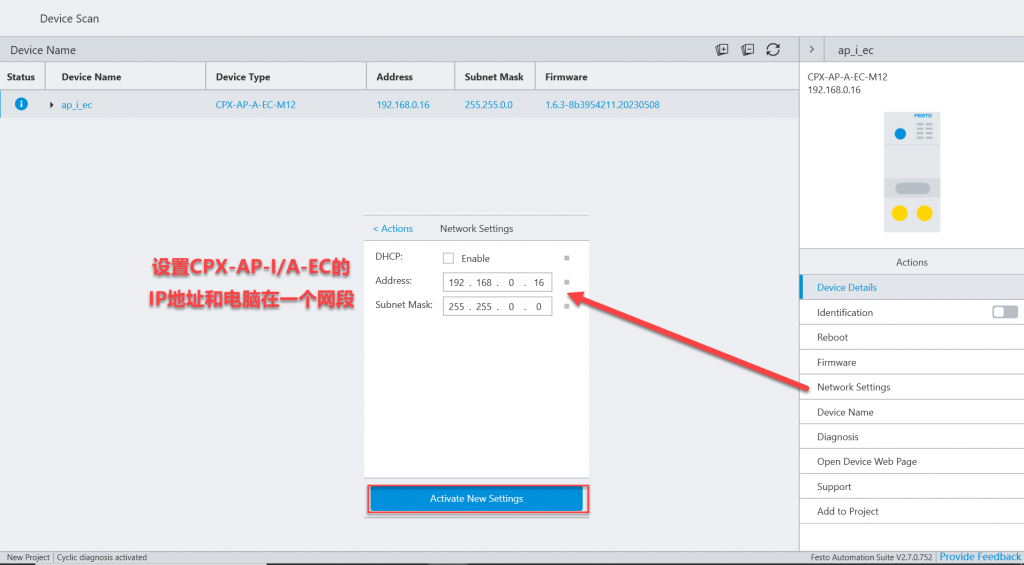Click the small square indicator beside Address field
Image resolution: width=1024 pixels, height=565 pixels.
pyautogui.click(x=566, y=282)
